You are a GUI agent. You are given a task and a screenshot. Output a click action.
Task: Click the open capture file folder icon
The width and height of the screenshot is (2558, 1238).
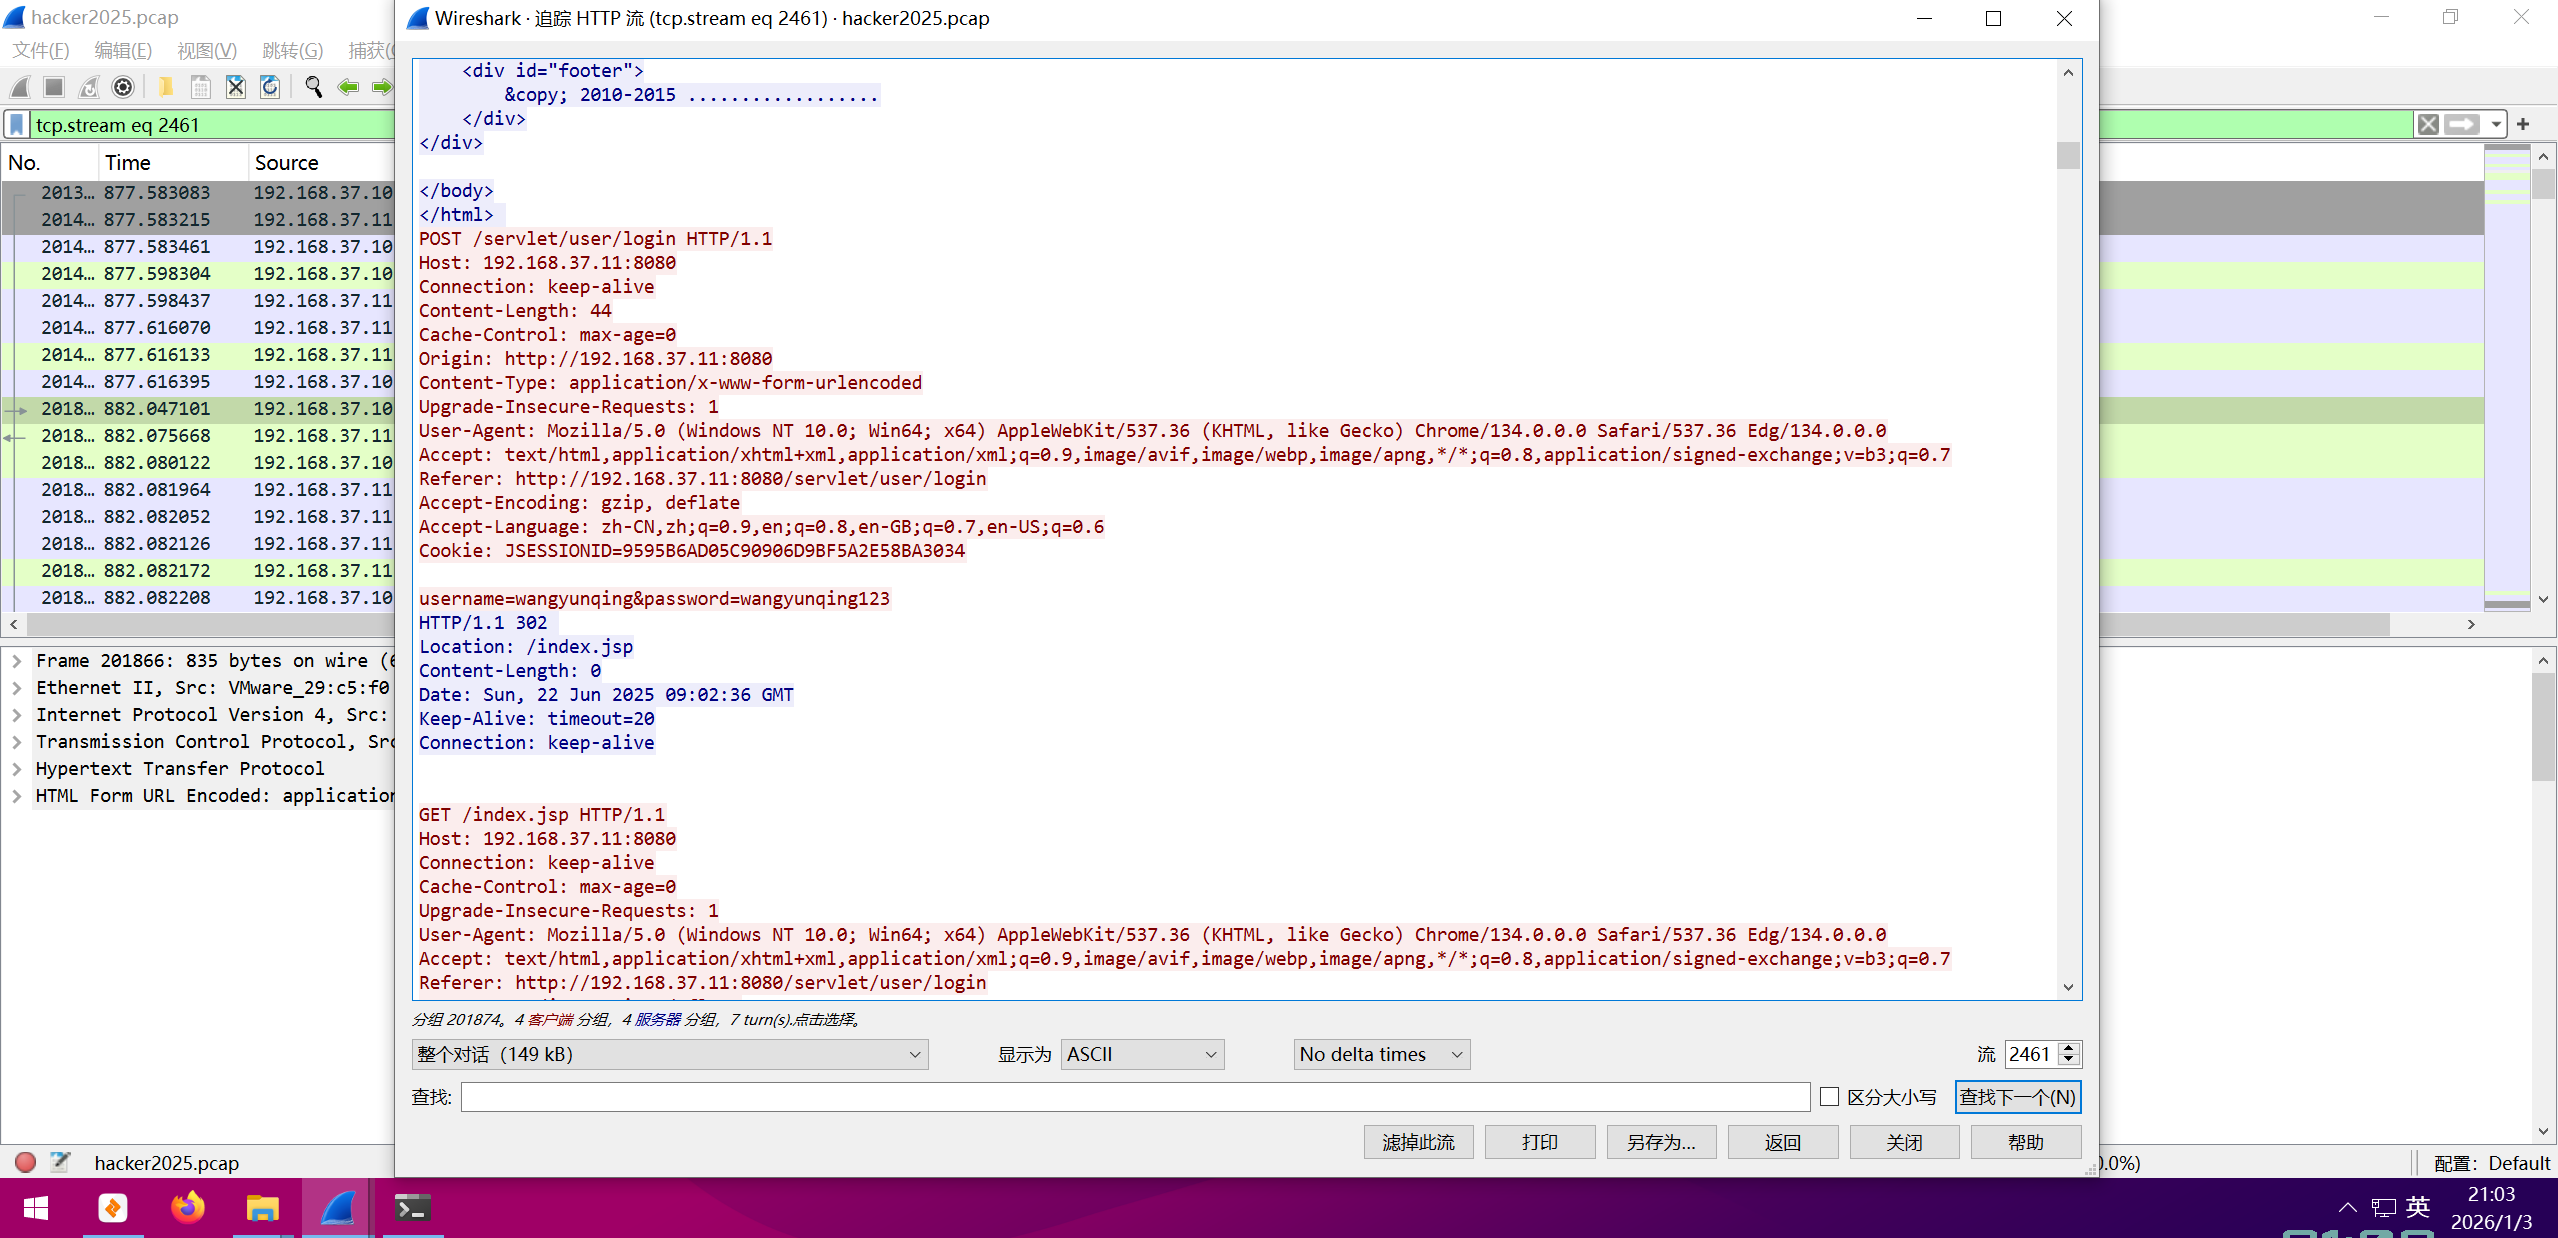tap(166, 87)
